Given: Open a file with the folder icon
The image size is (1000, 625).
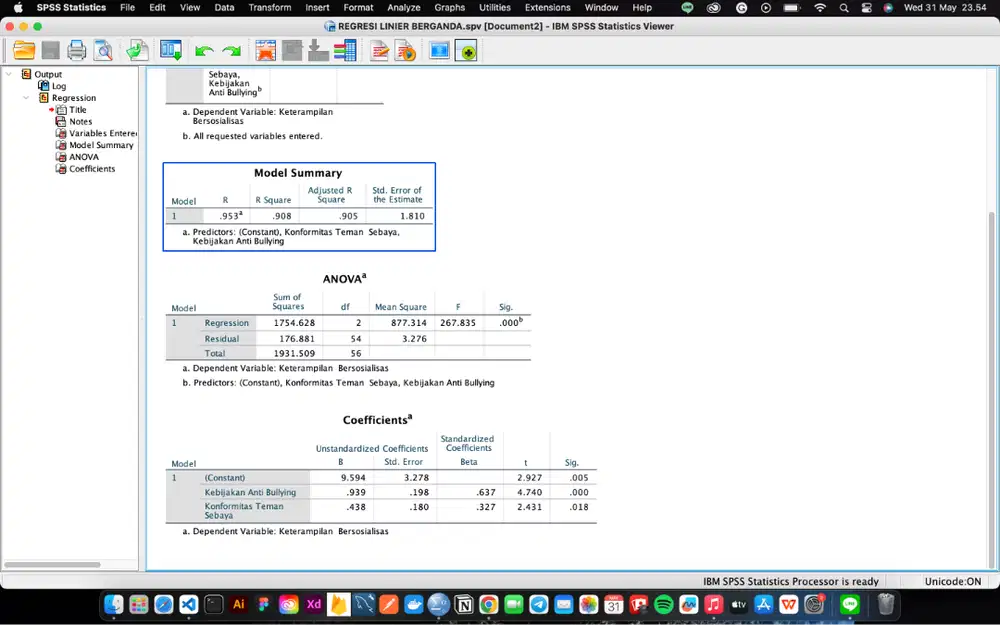Looking at the screenshot, I should point(24,50).
